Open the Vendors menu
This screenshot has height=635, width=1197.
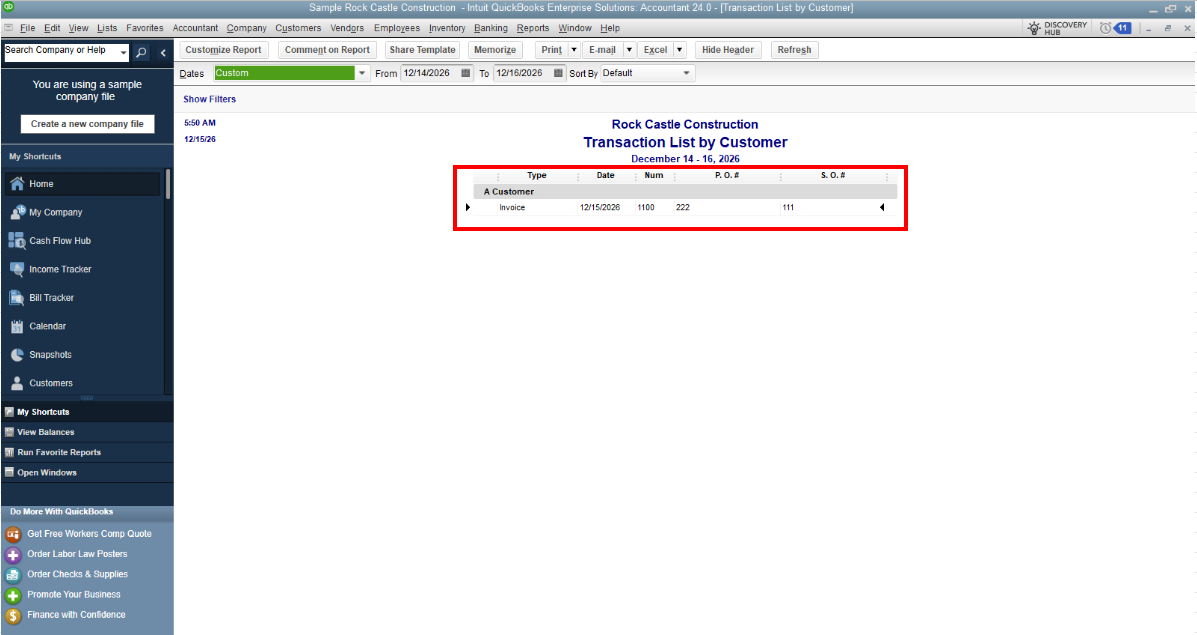[347, 28]
